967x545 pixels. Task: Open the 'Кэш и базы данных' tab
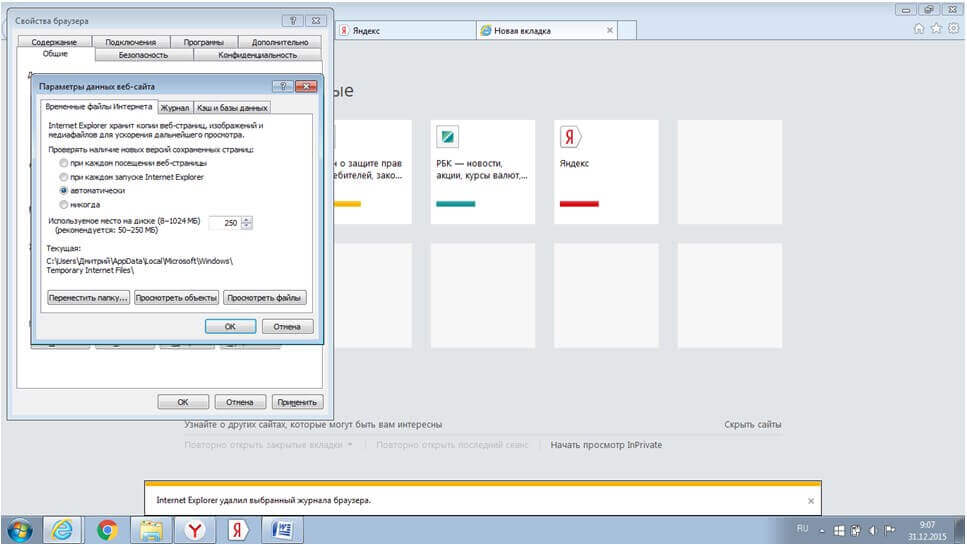(x=232, y=107)
